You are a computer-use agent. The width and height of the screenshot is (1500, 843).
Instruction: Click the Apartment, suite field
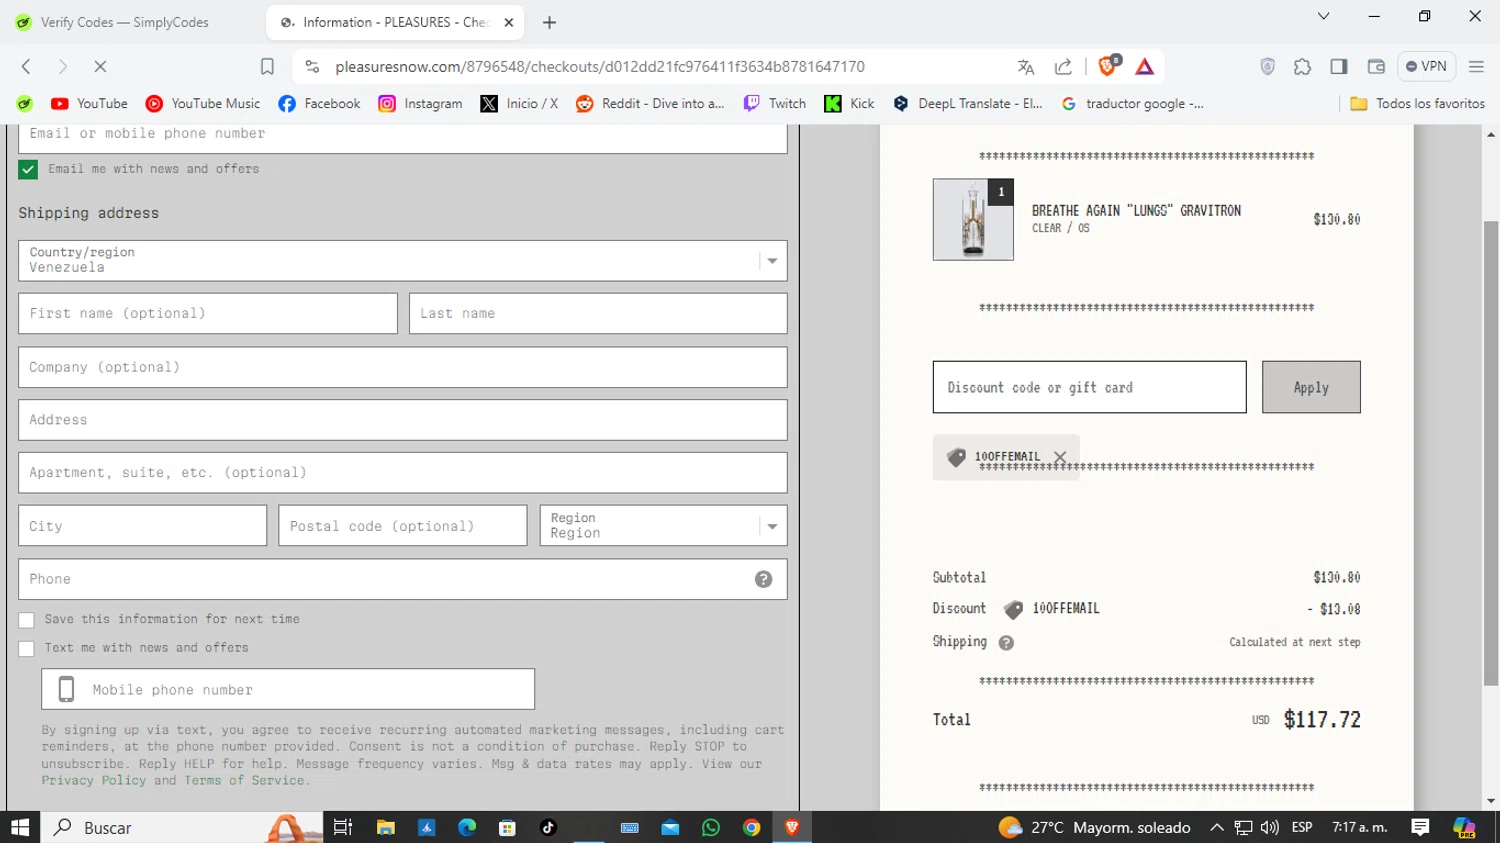(402, 473)
